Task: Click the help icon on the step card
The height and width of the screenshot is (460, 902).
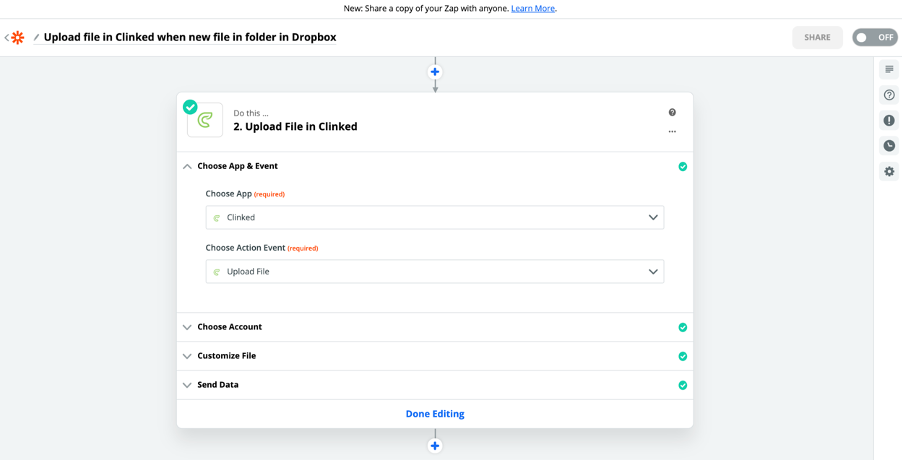Action: pyautogui.click(x=672, y=112)
